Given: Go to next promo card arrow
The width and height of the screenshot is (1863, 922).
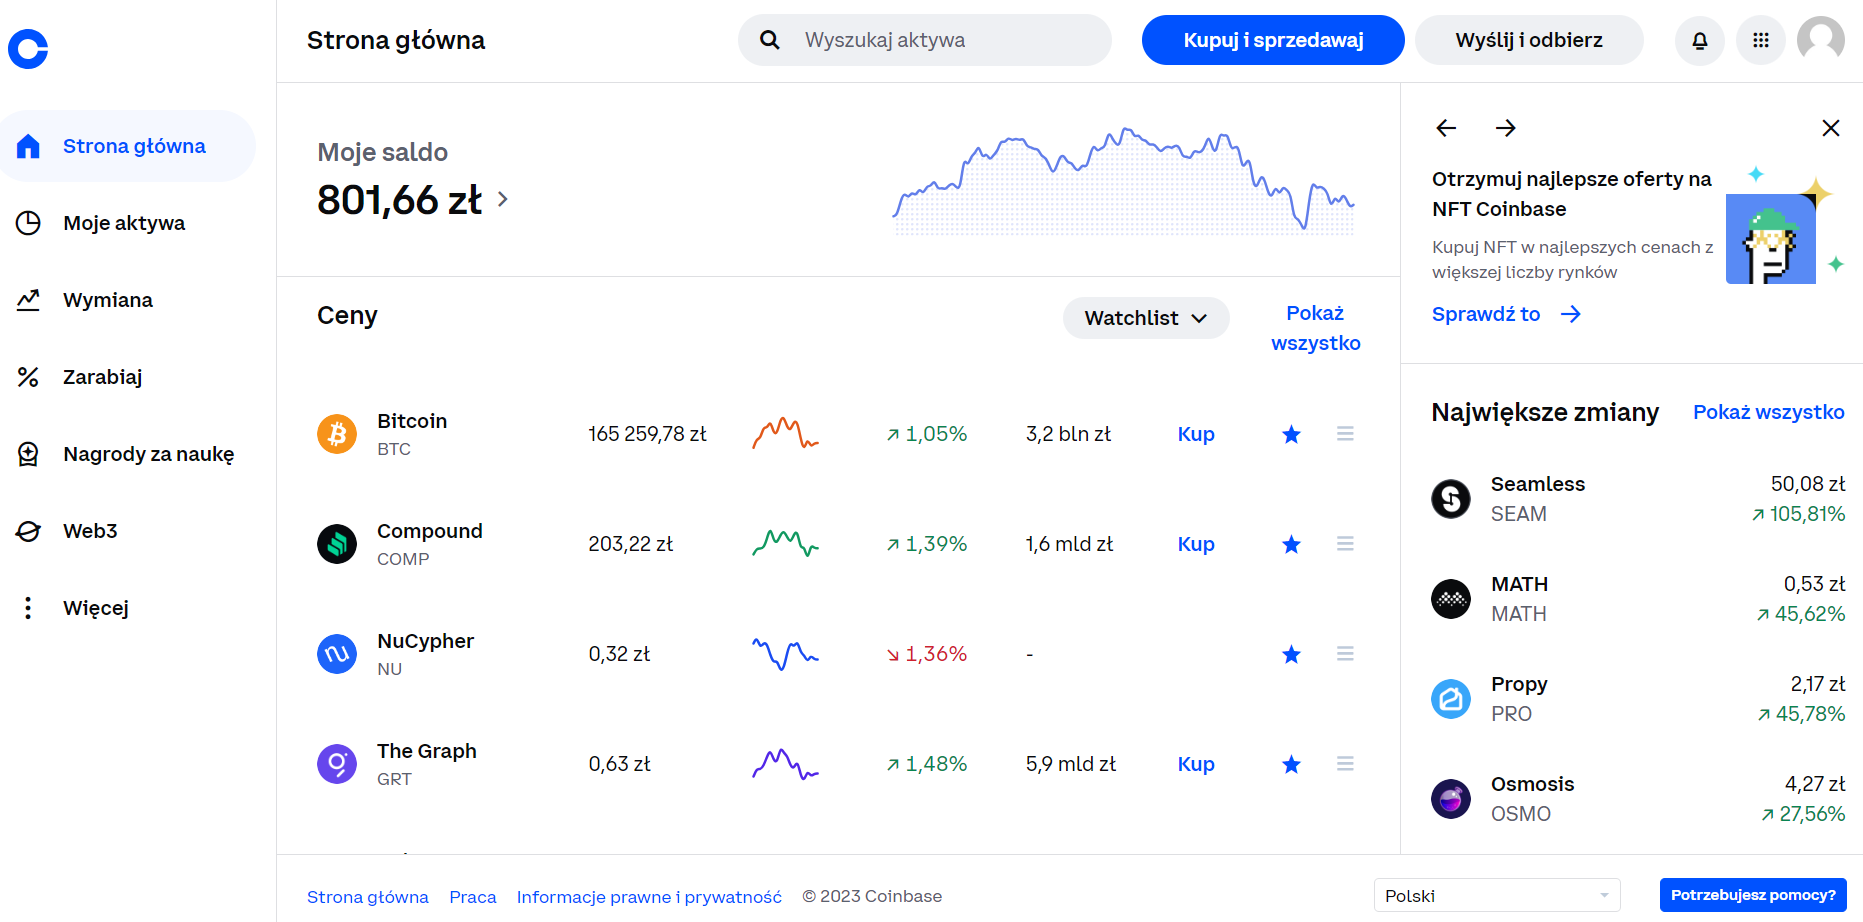Looking at the screenshot, I should (1505, 128).
